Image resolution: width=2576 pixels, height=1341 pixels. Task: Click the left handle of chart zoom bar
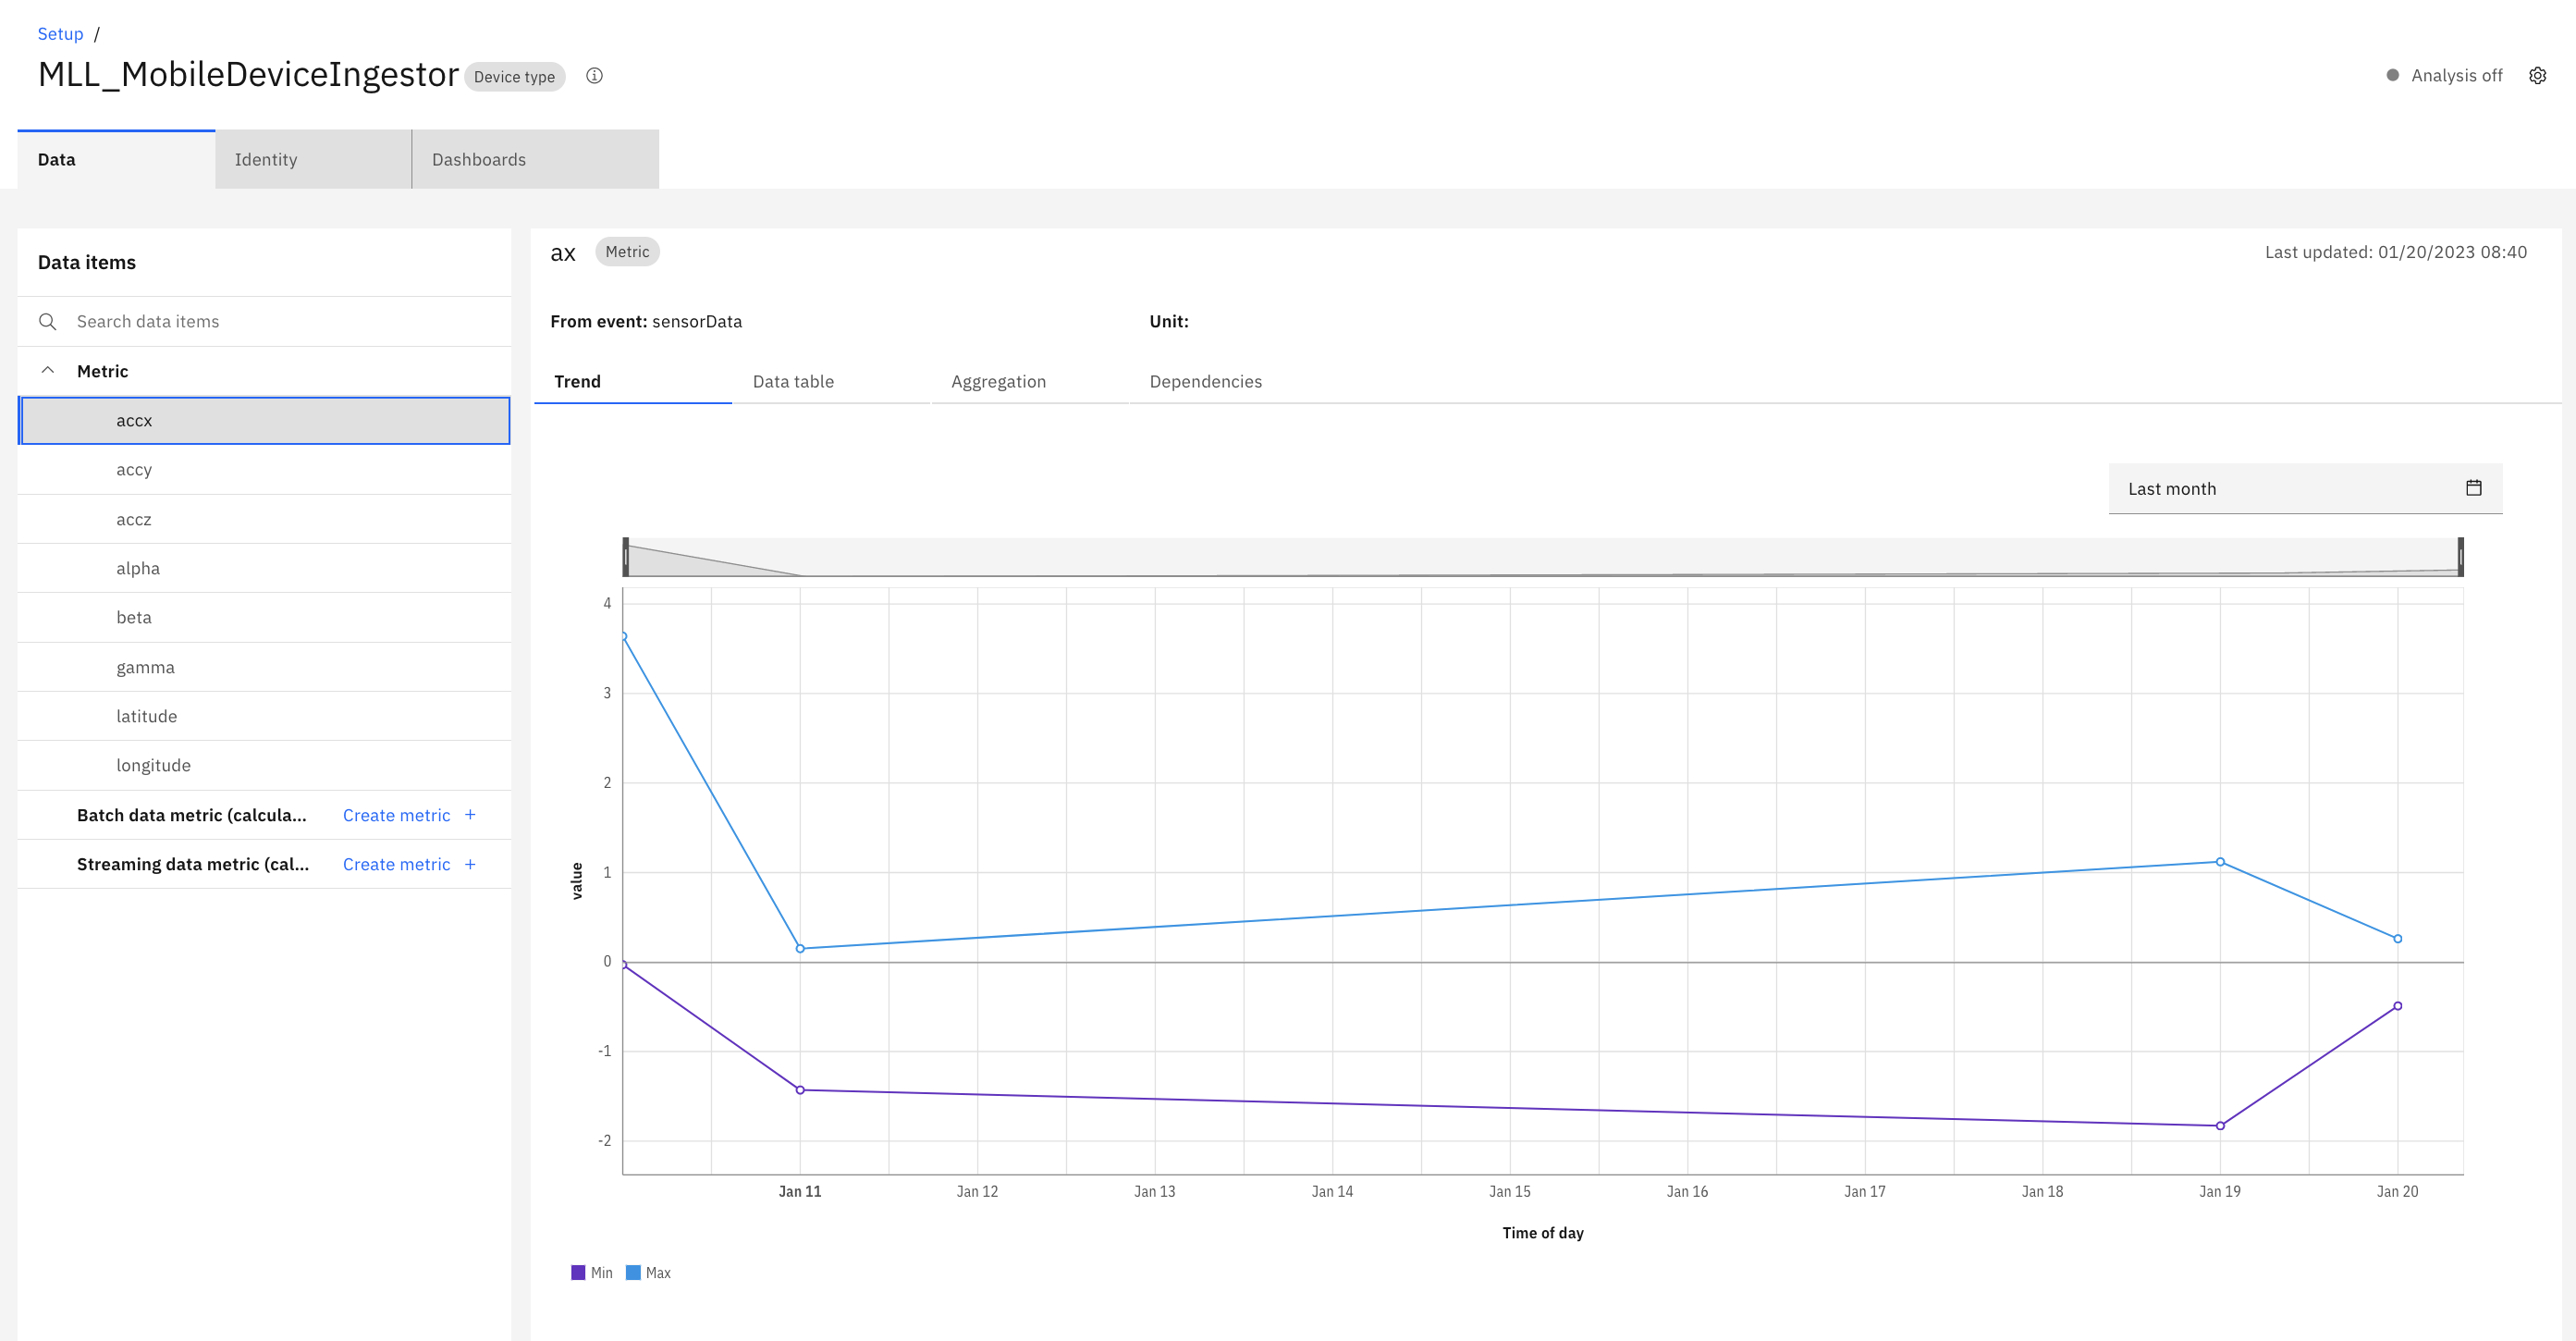pos(626,557)
